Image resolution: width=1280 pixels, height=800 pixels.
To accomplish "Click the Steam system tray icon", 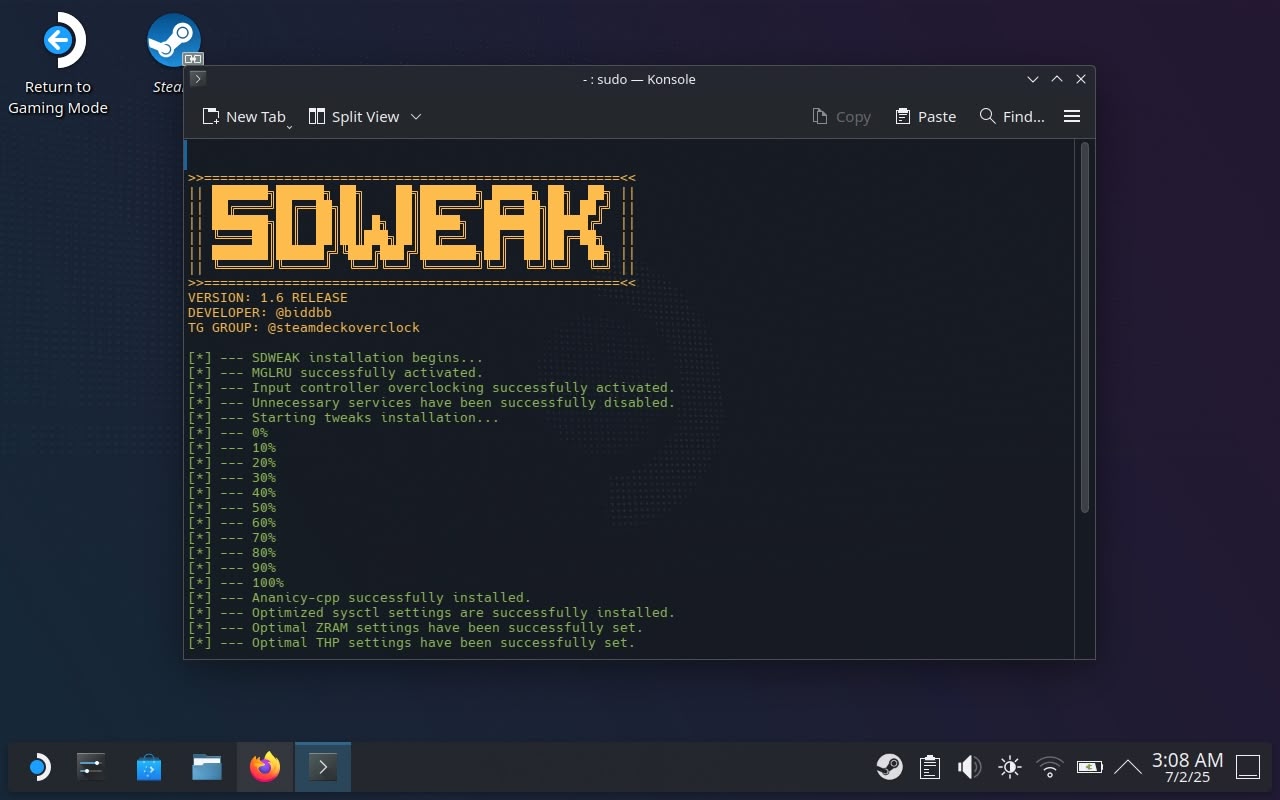I will [x=889, y=767].
